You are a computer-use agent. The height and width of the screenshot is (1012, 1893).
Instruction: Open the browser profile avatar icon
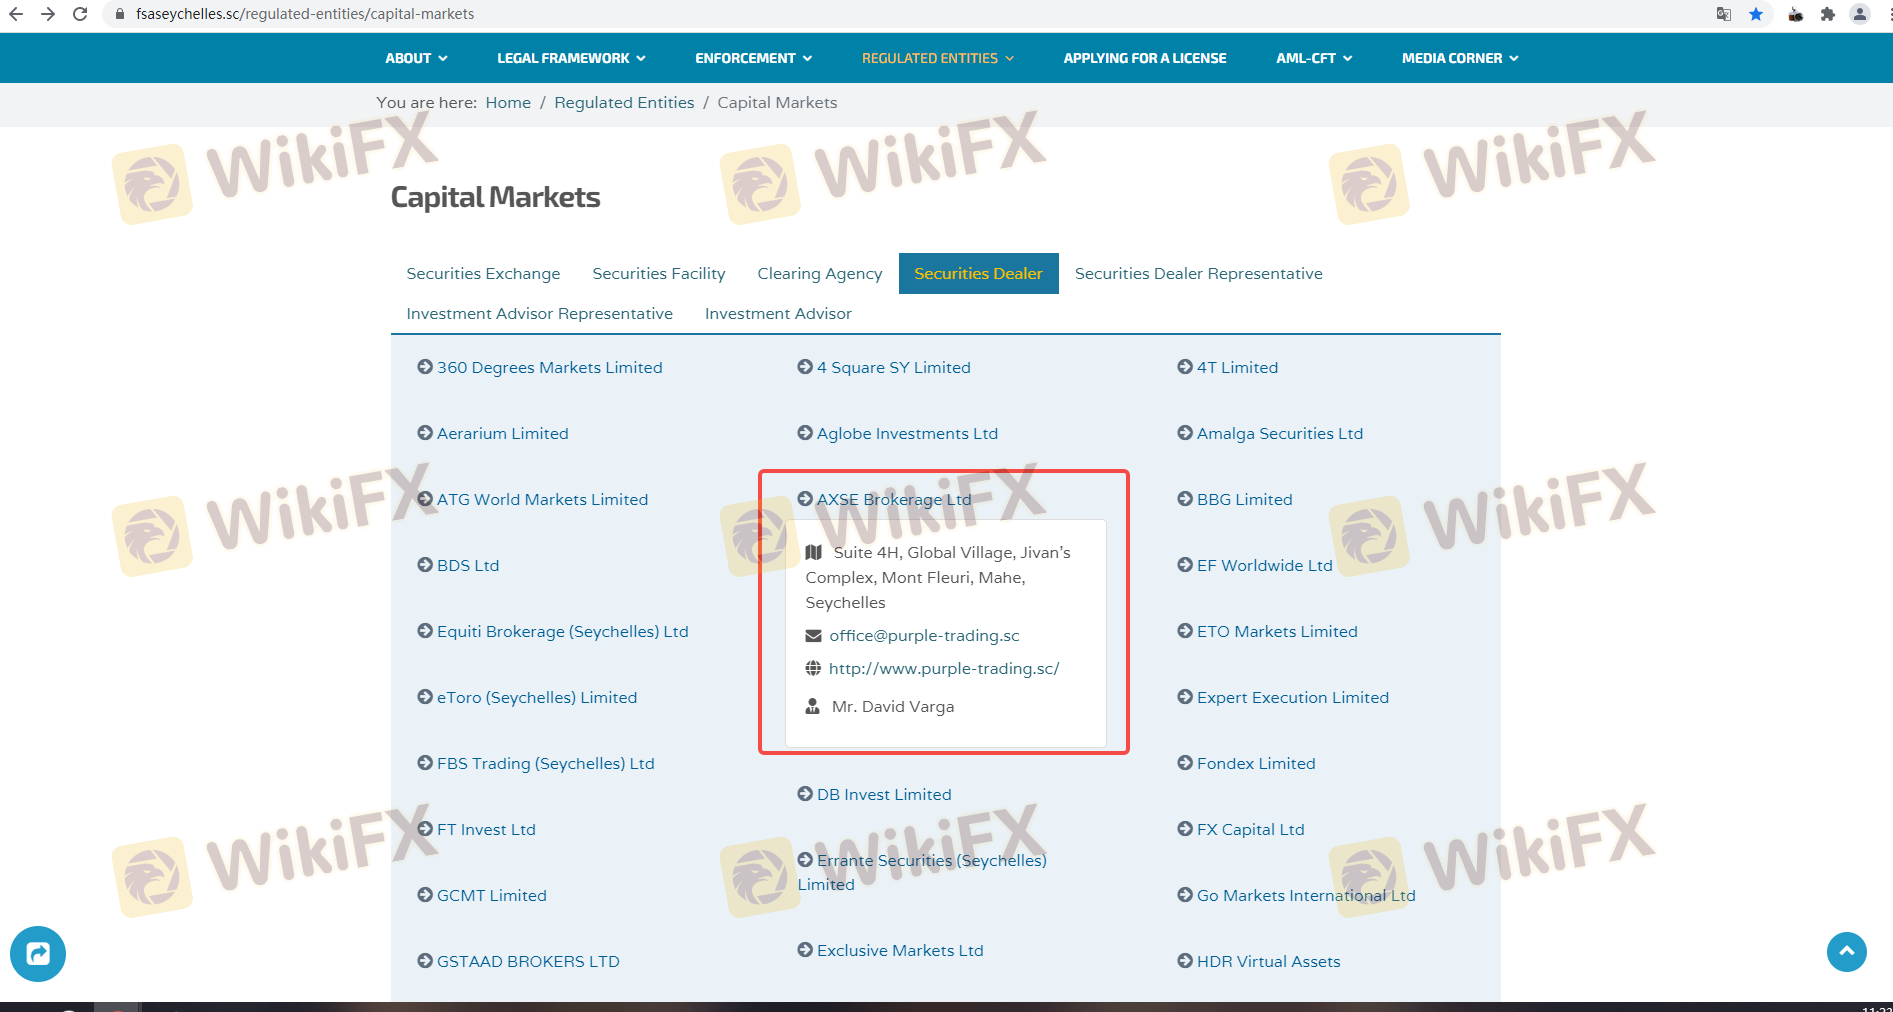click(x=1860, y=14)
